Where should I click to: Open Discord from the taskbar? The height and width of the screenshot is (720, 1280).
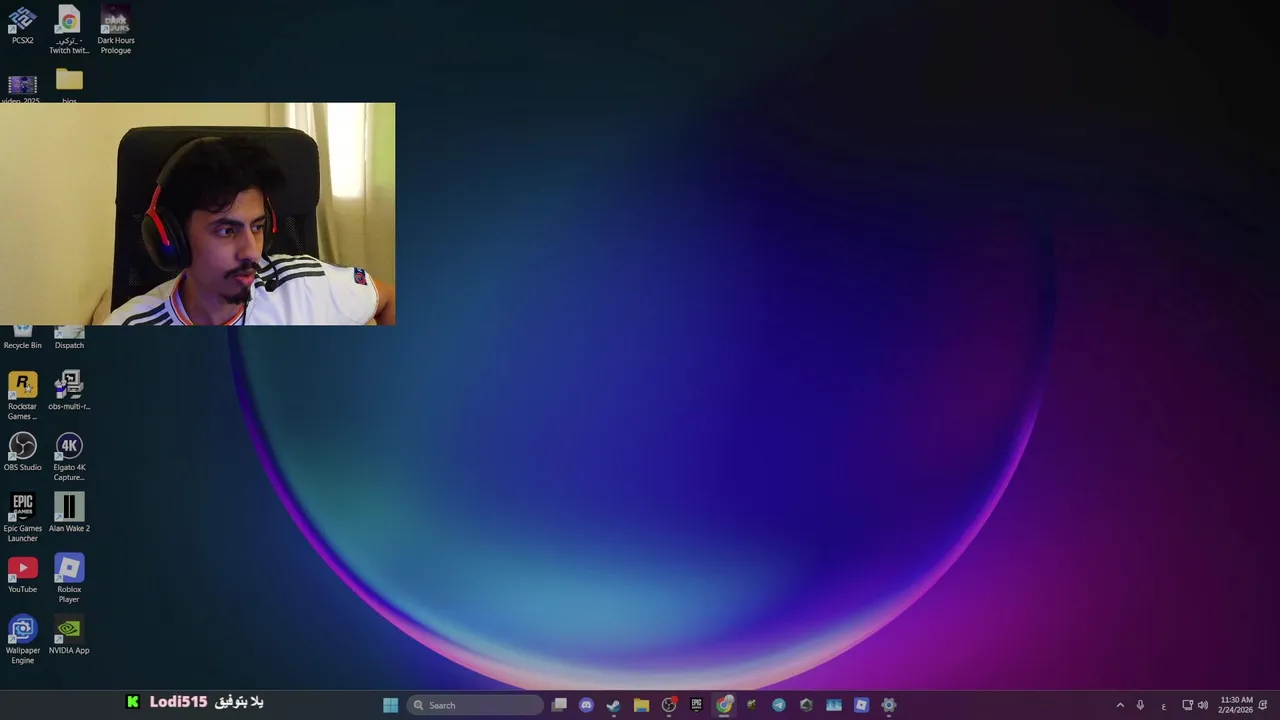tap(586, 705)
